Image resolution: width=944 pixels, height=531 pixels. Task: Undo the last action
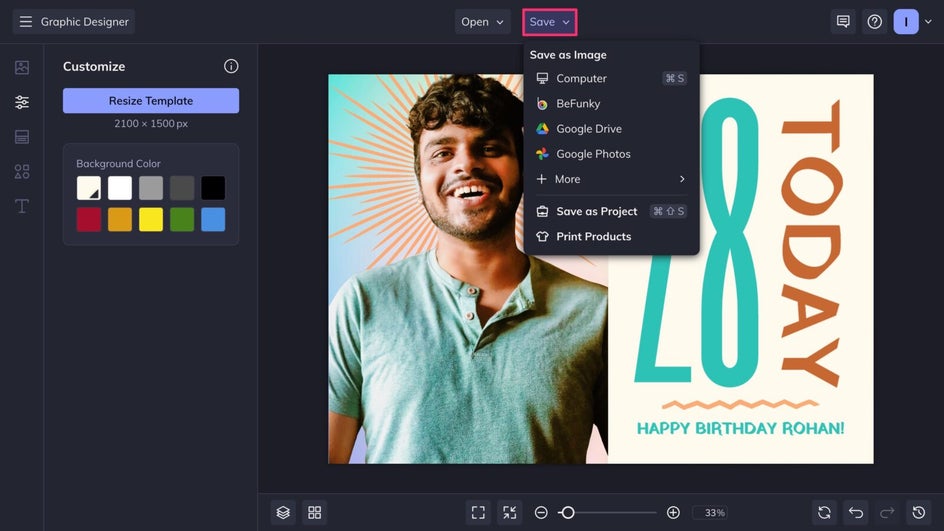pyautogui.click(x=856, y=512)
